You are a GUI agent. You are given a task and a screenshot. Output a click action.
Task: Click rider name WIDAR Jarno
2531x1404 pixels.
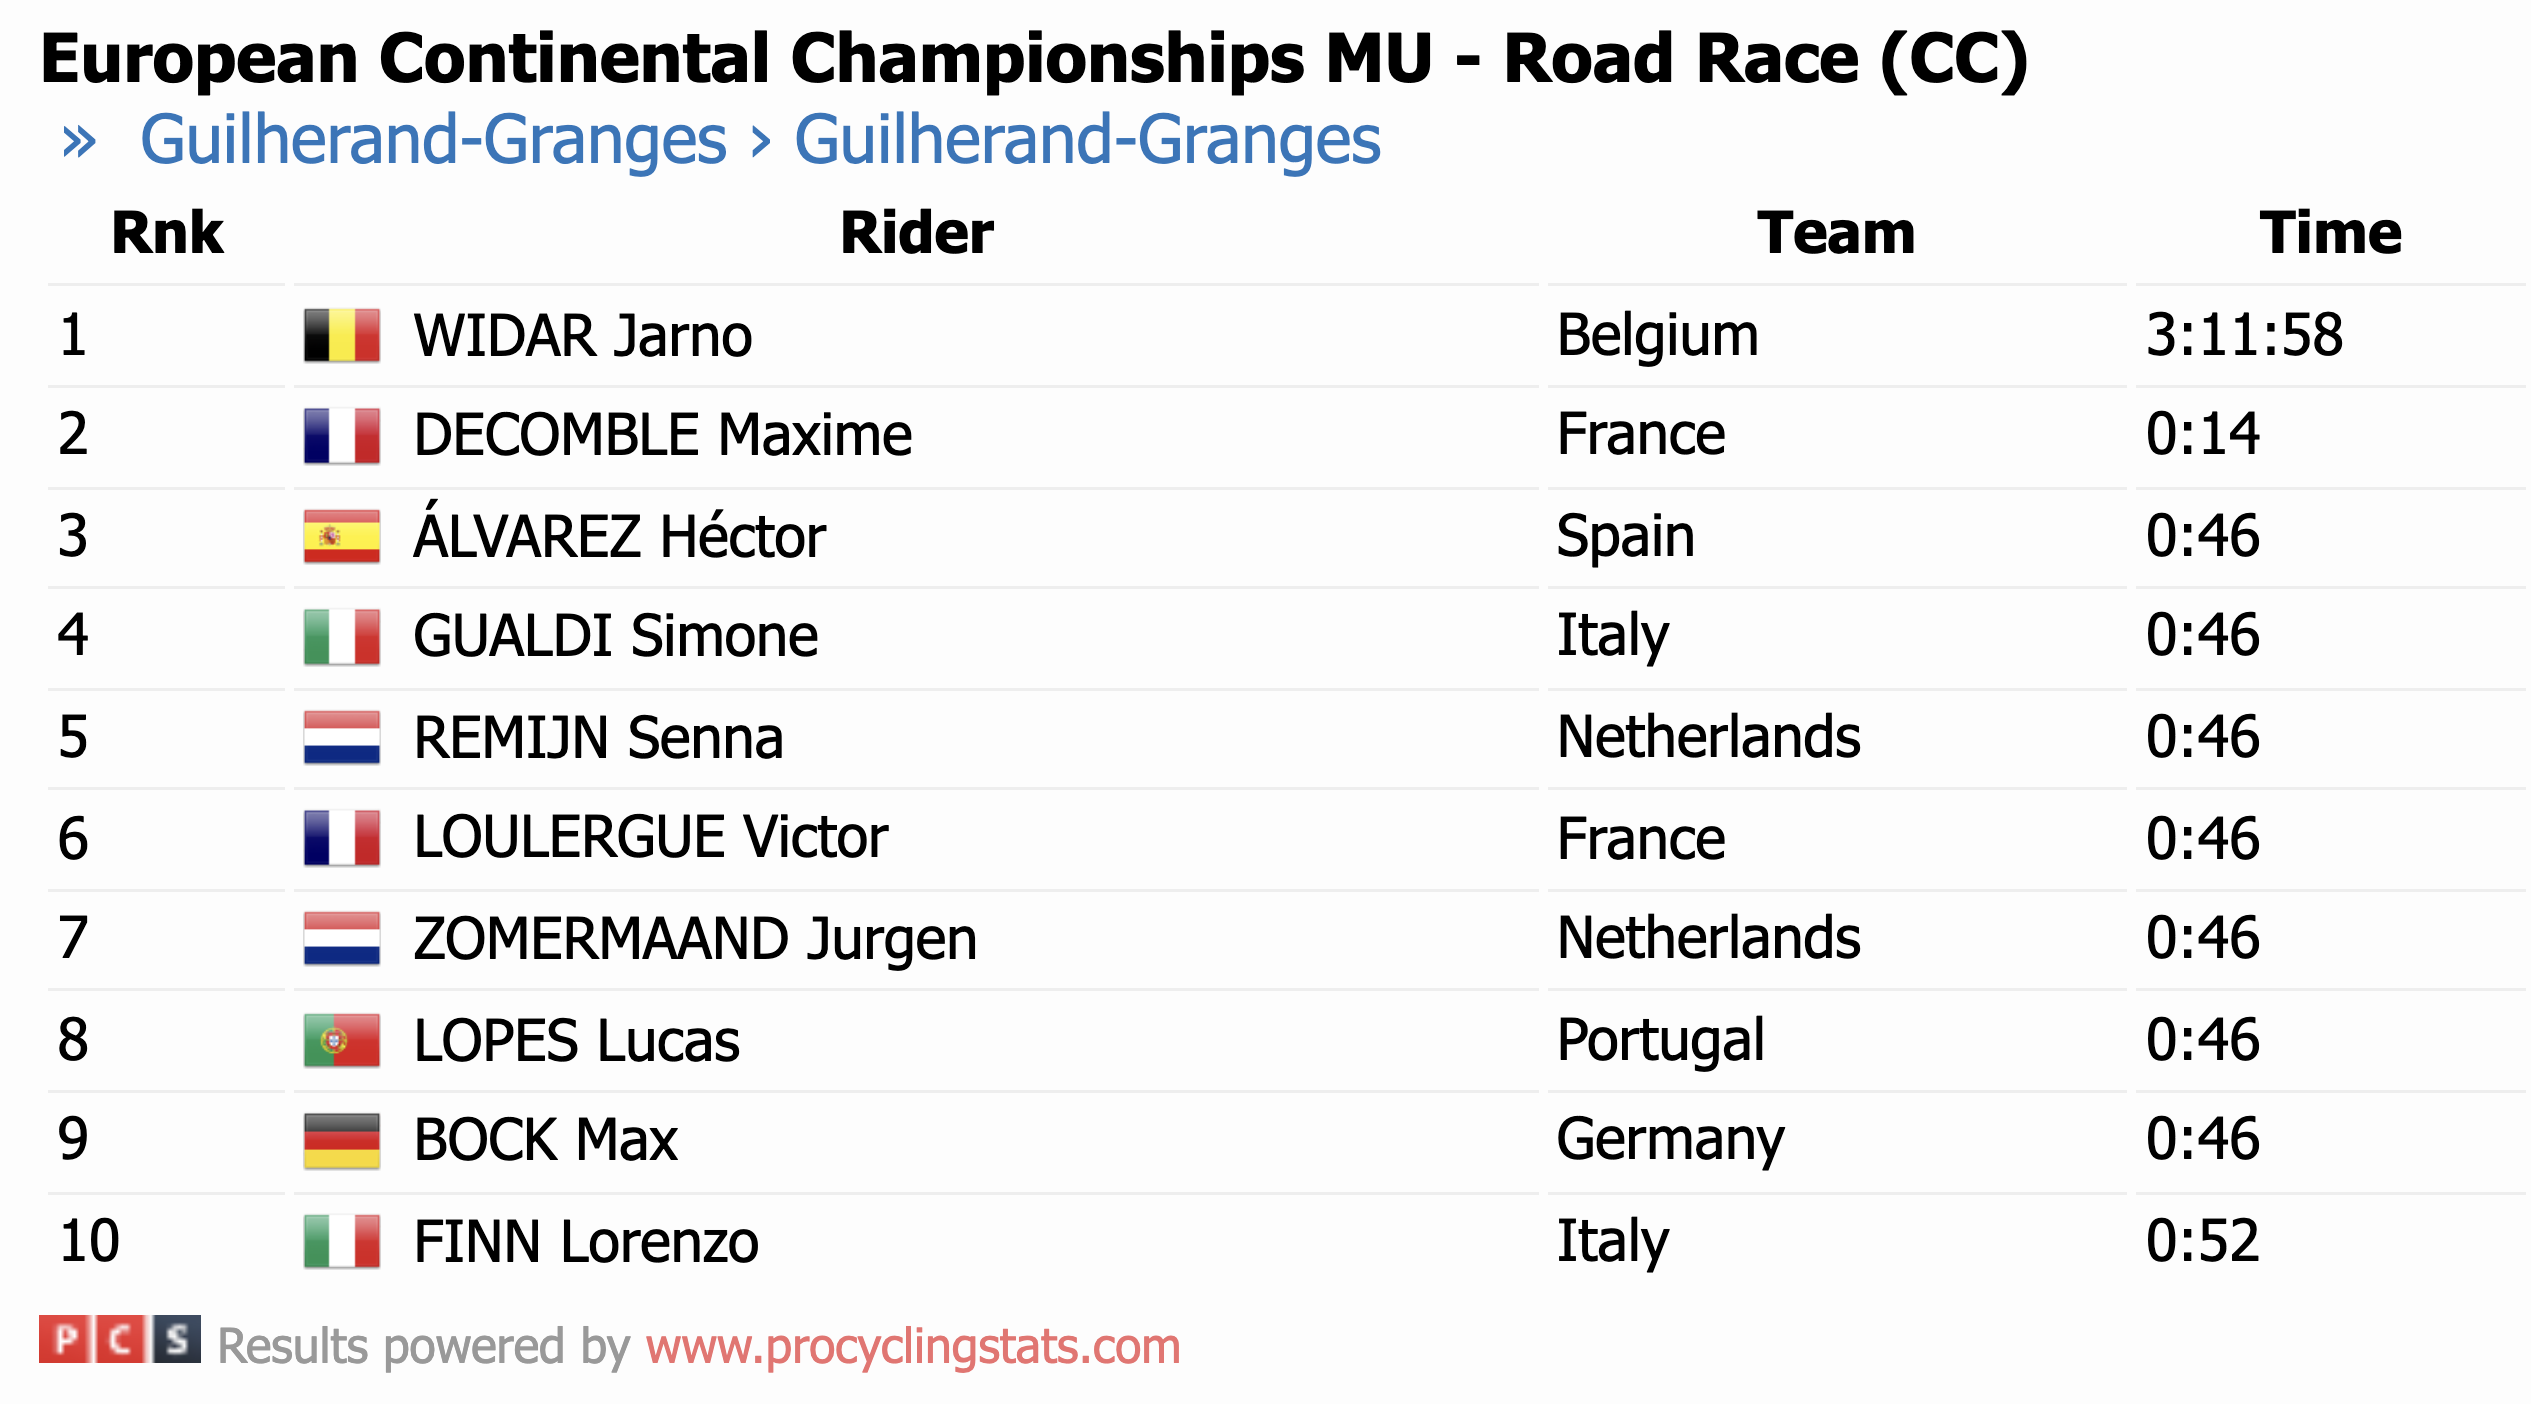tap(582, 335)
